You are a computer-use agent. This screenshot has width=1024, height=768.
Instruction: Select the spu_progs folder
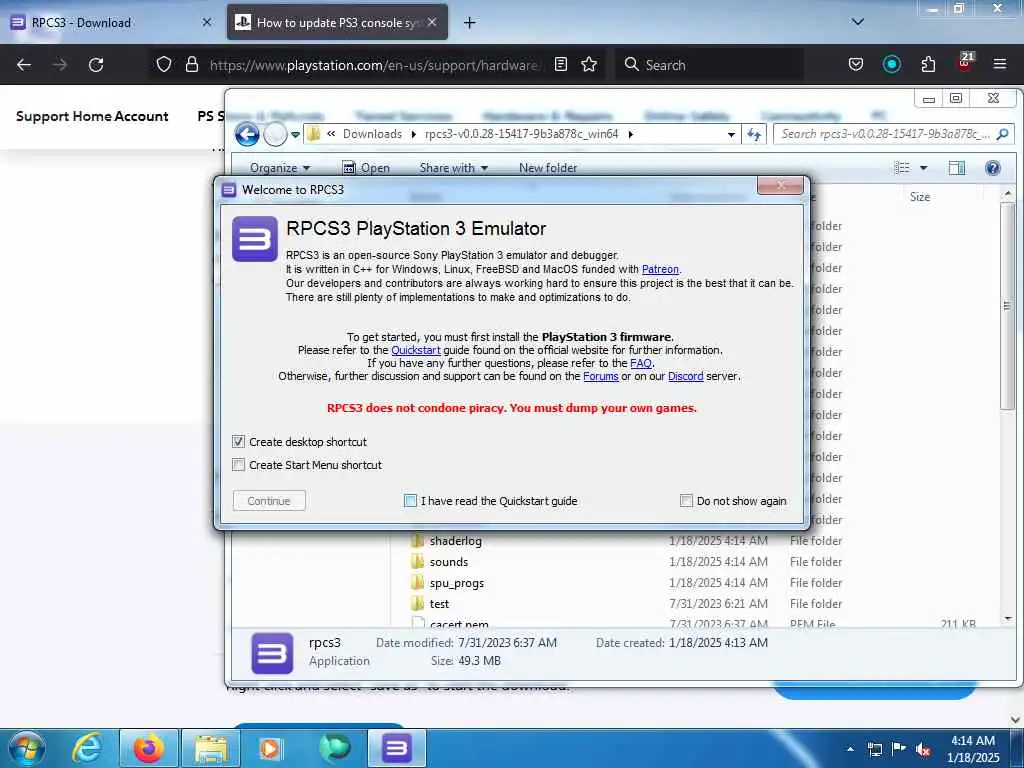[x=456, y=583]
